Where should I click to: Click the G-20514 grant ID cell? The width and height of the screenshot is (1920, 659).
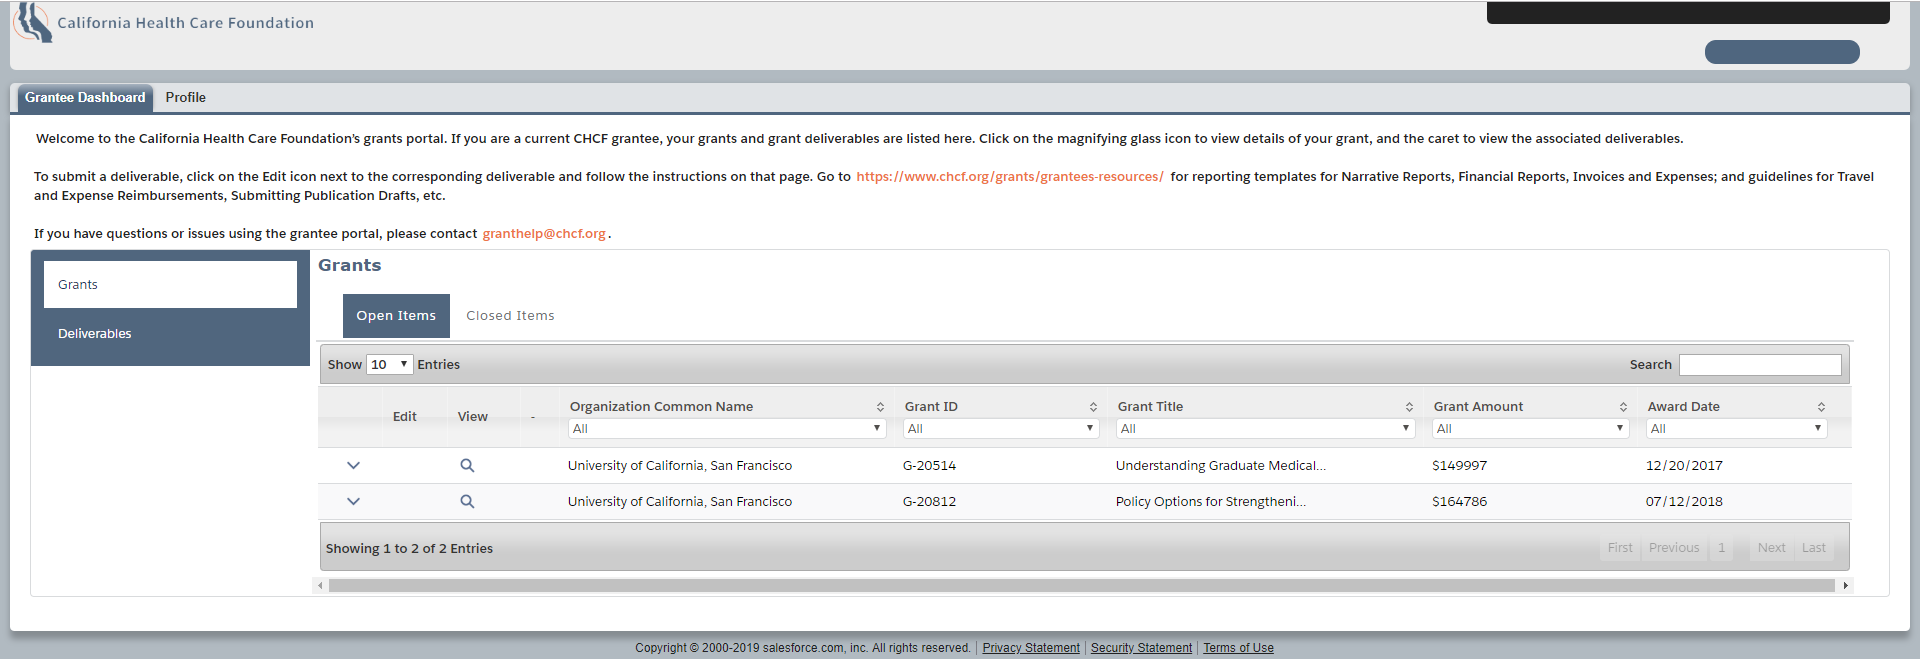(x=929, y=466)
